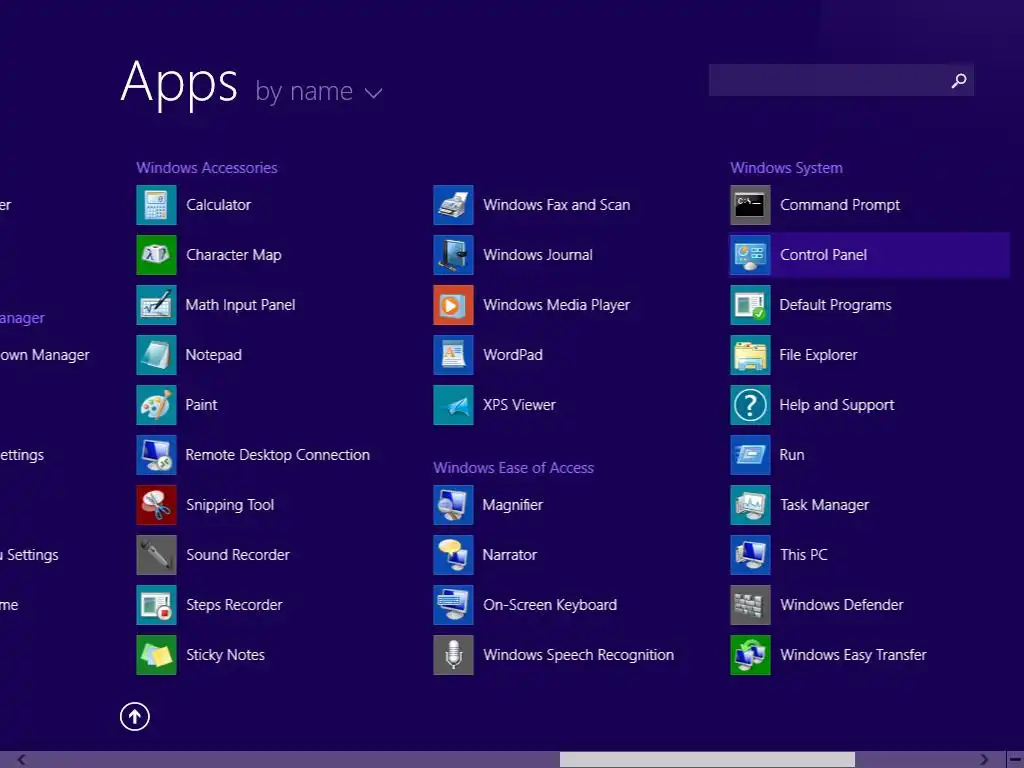Viewport: 1024px width, 768px height.
Task: Launch Windows Defender wall icon
Action: (750, 605)
